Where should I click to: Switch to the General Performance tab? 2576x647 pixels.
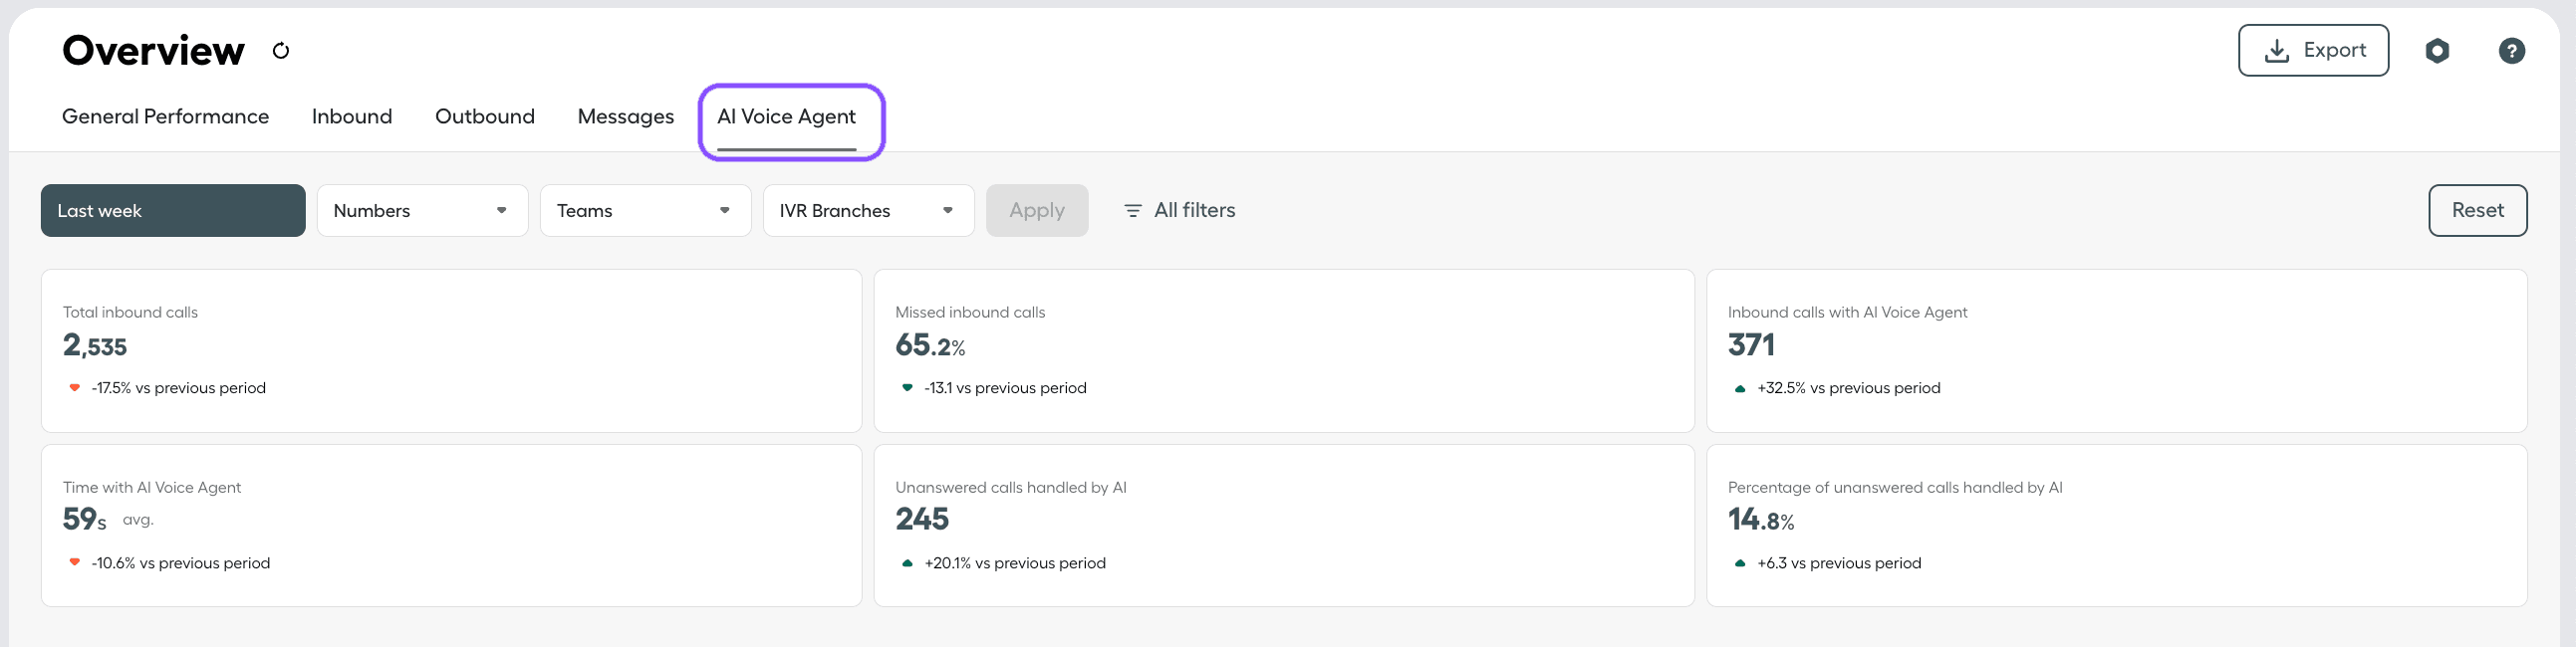(165, 117)
